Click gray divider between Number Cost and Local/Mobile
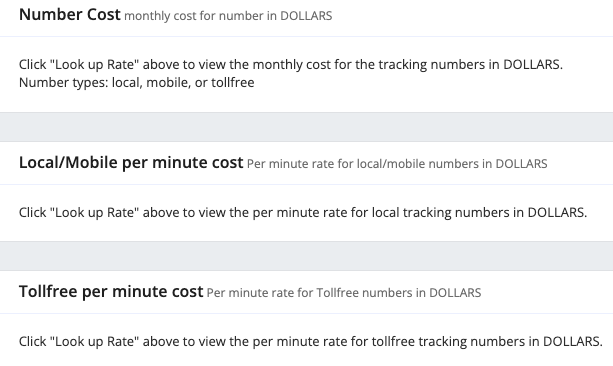Viewport: 613px width, 366px height. [x=306, y=127]
